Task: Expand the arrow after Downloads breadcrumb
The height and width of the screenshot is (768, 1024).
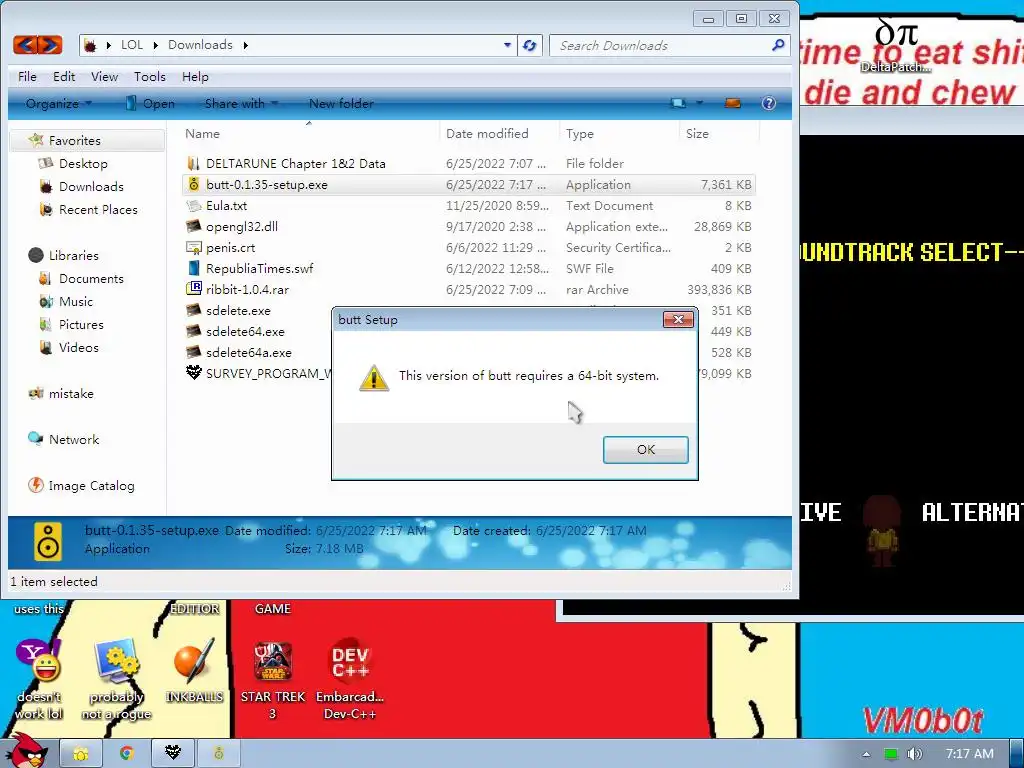Action: pos(246,45)
